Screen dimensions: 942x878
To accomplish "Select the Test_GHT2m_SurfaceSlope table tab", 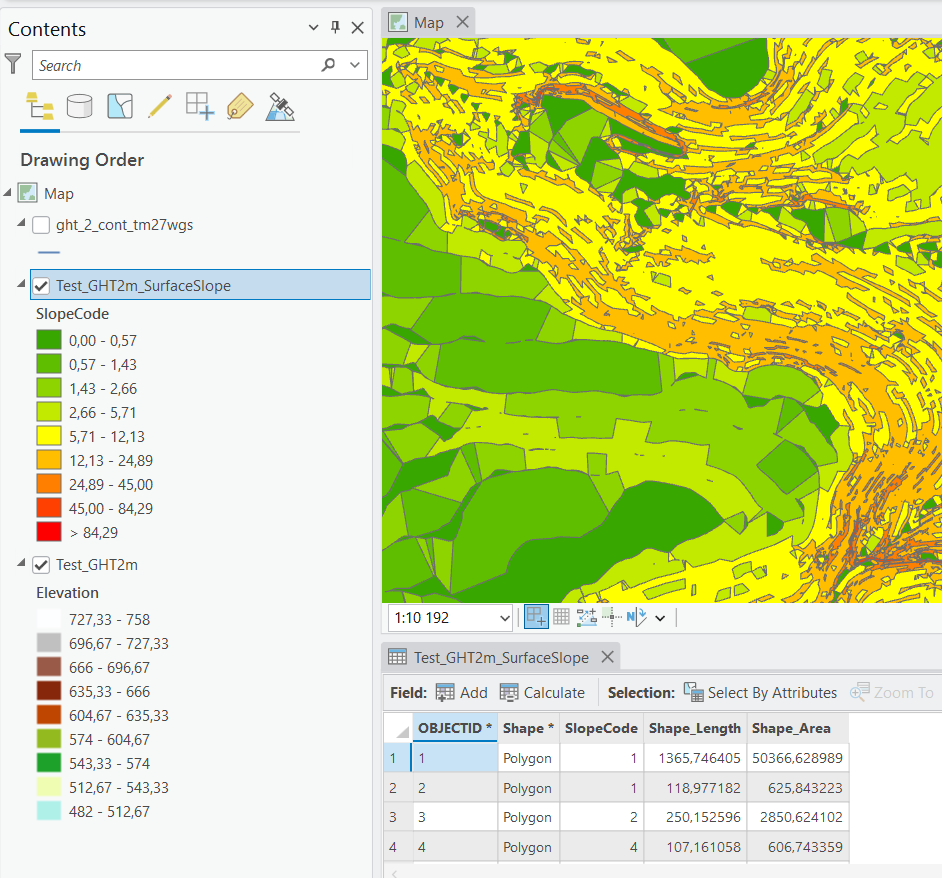I will coord(500,657).
